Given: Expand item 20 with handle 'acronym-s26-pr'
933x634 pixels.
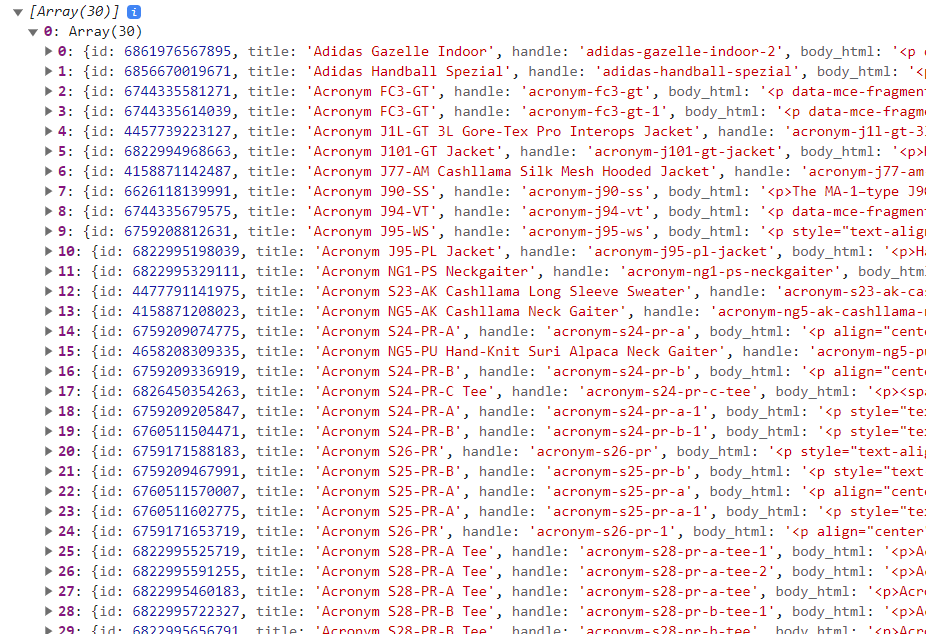Looking at the screenshot, I should tap(49, 451).
